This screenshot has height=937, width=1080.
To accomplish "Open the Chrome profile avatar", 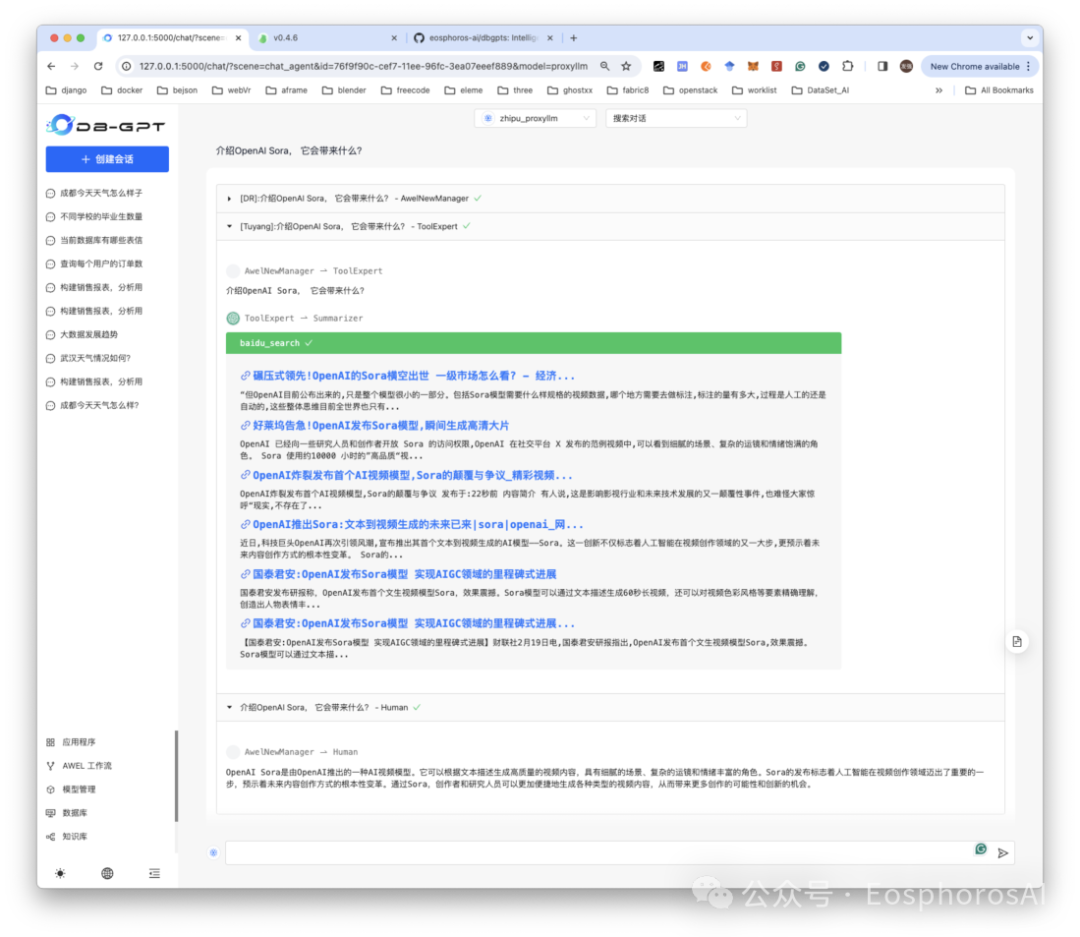I will tap(906, 66).
